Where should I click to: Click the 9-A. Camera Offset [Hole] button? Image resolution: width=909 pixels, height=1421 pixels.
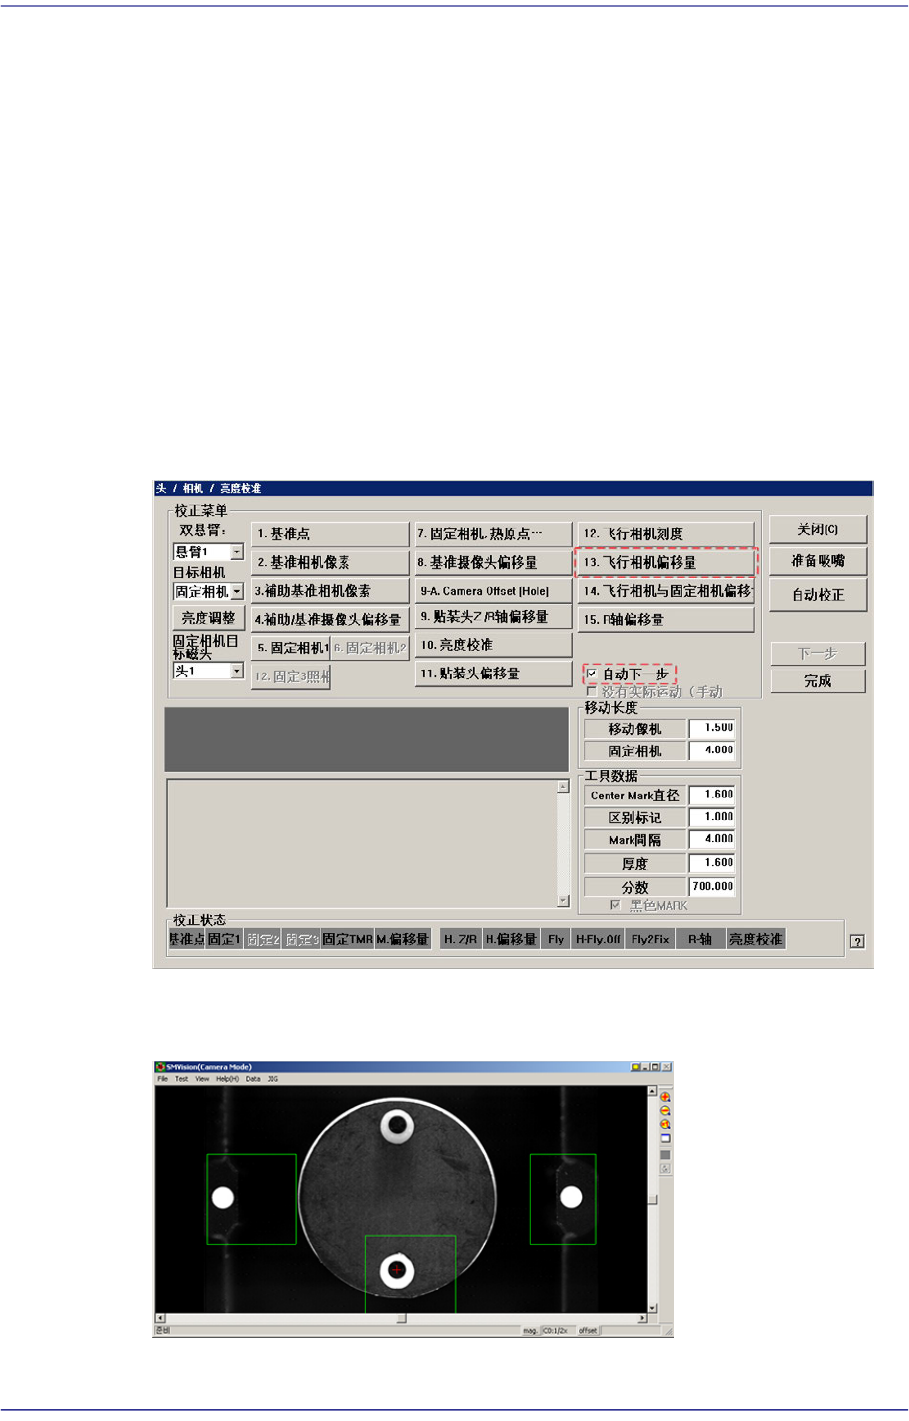(493, 591)
